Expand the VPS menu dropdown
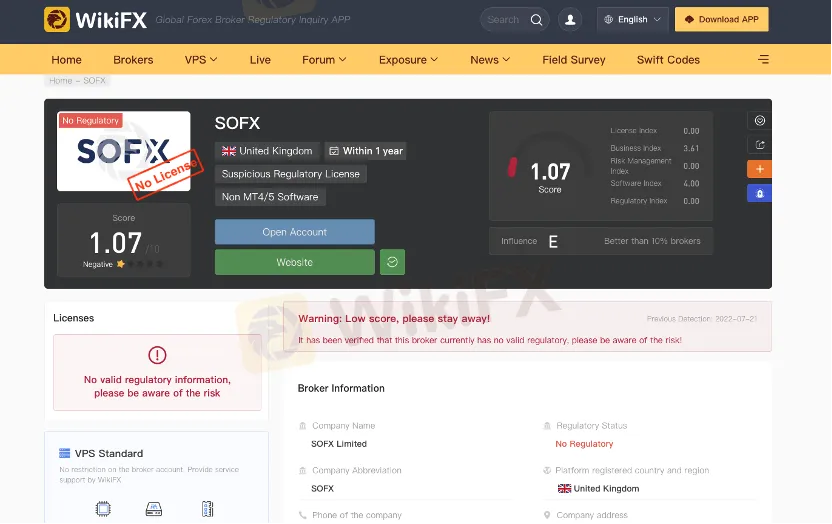The width and height of the screenshot is (832, 524). coord(201,59)
